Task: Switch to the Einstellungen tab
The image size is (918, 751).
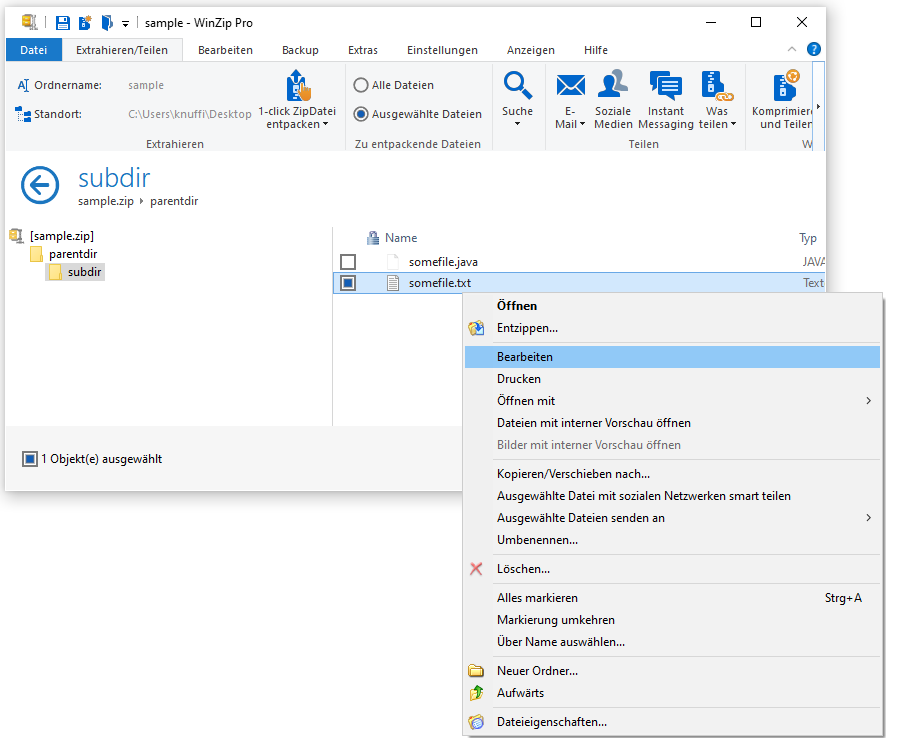Action: click(x=443, y=50)
